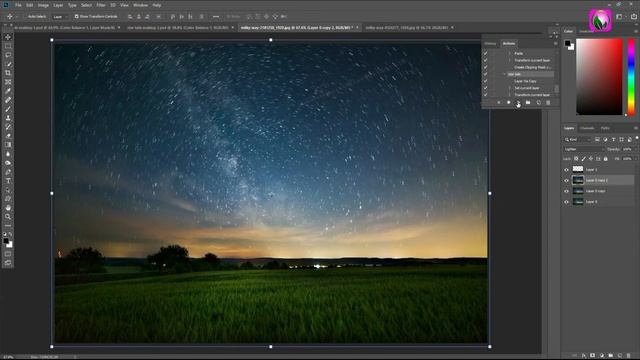Viewport: 640px width, 360px height.
Task: Click the Stop recording button in Actions panel
Action: click(x=499, y=103)
